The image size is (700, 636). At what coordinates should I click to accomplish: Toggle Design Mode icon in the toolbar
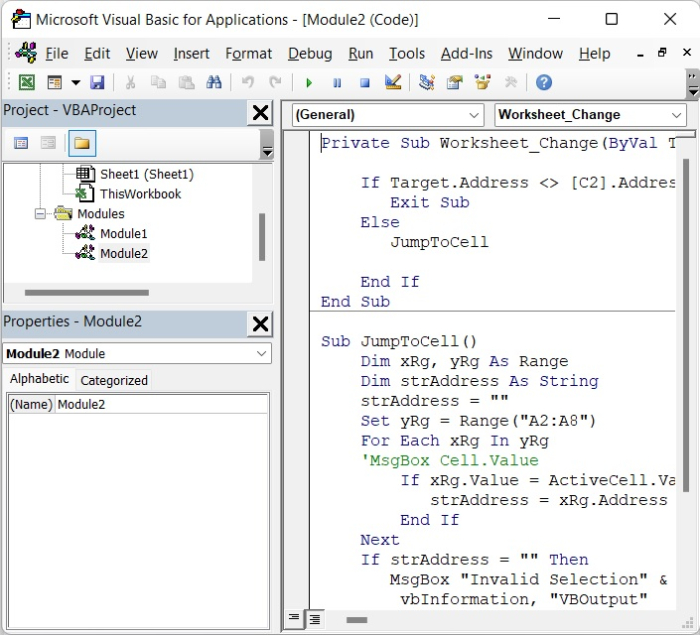click(393, 82)
